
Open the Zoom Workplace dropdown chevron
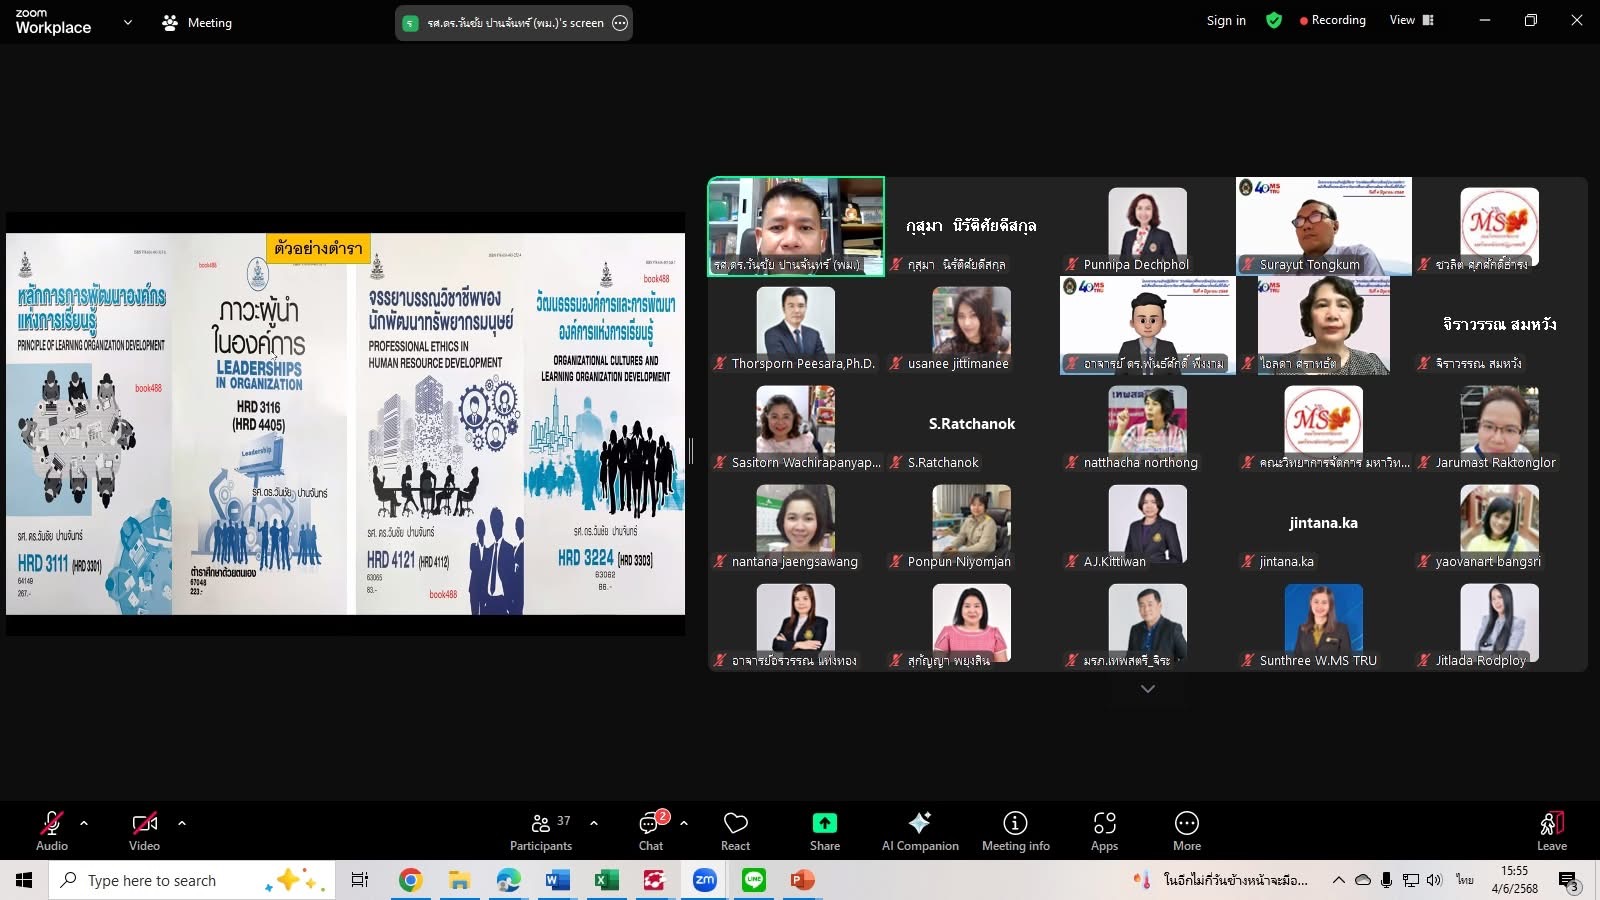127,22
